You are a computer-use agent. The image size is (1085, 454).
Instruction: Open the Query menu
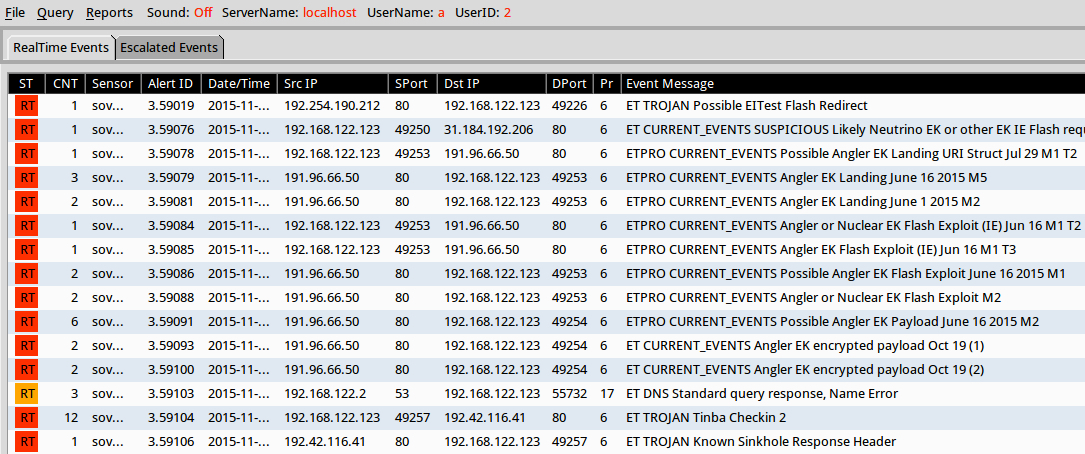55,13
